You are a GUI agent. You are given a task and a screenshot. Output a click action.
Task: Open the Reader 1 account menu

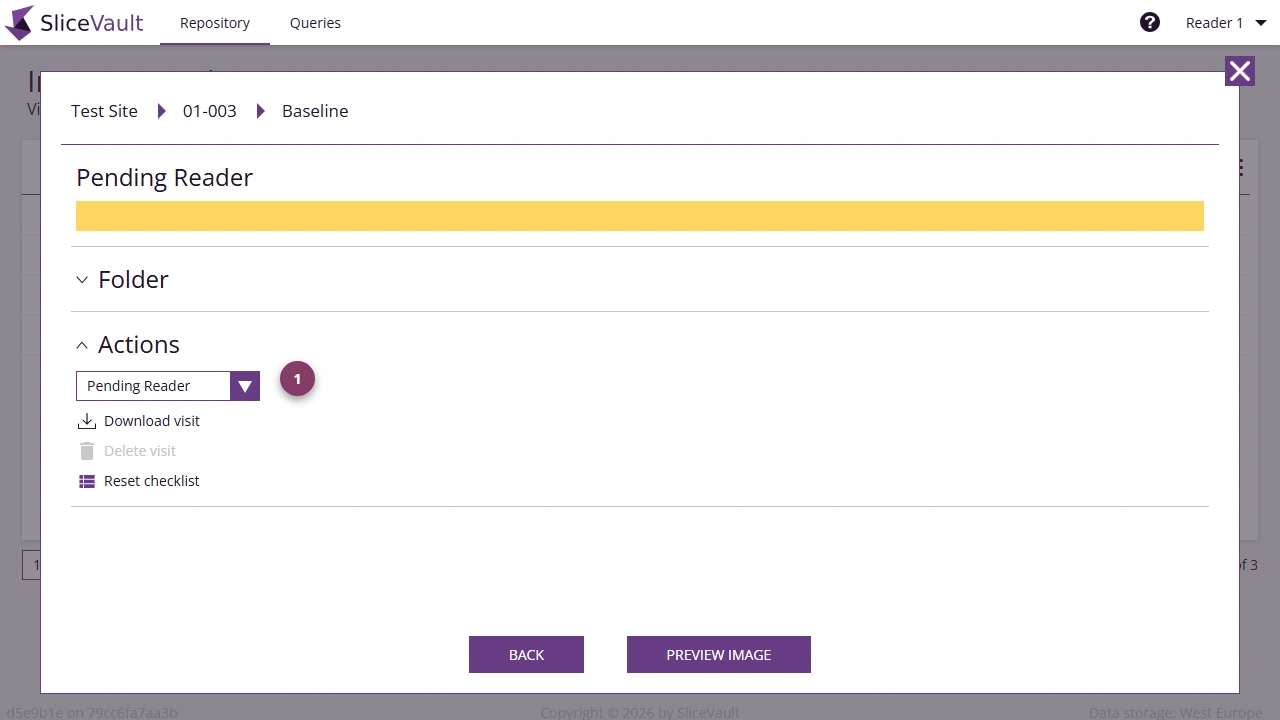click(1222, 22)
